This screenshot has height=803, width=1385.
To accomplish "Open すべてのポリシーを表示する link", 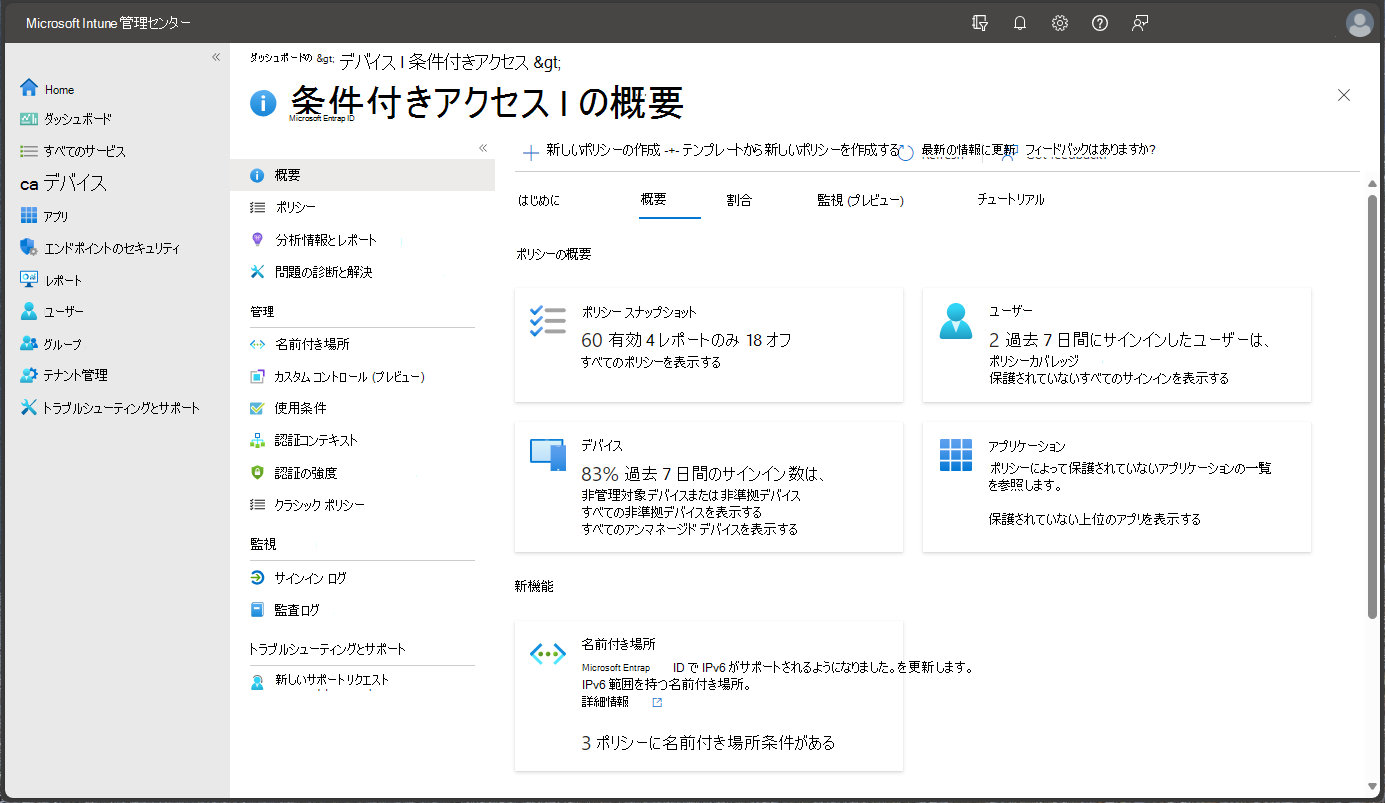I will 651,362.
